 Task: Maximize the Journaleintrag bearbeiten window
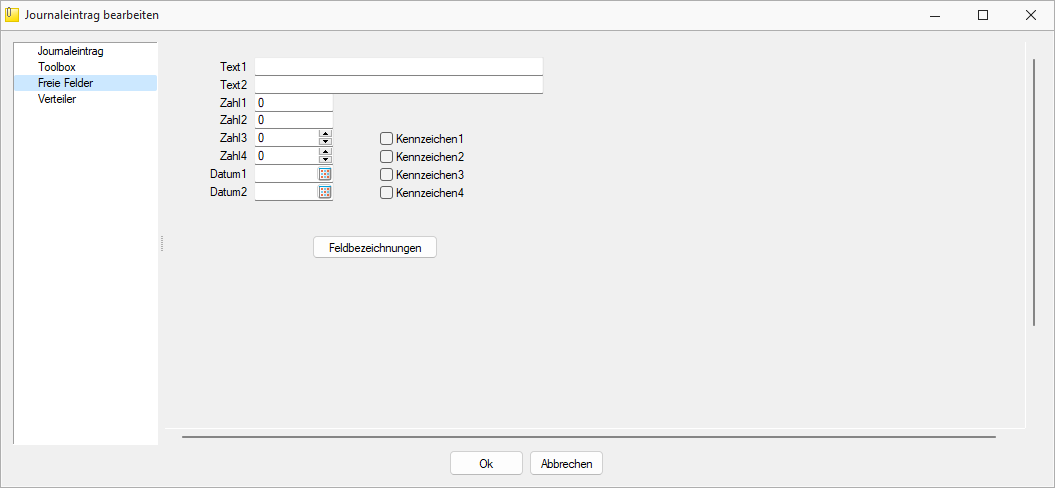(983, 15)
